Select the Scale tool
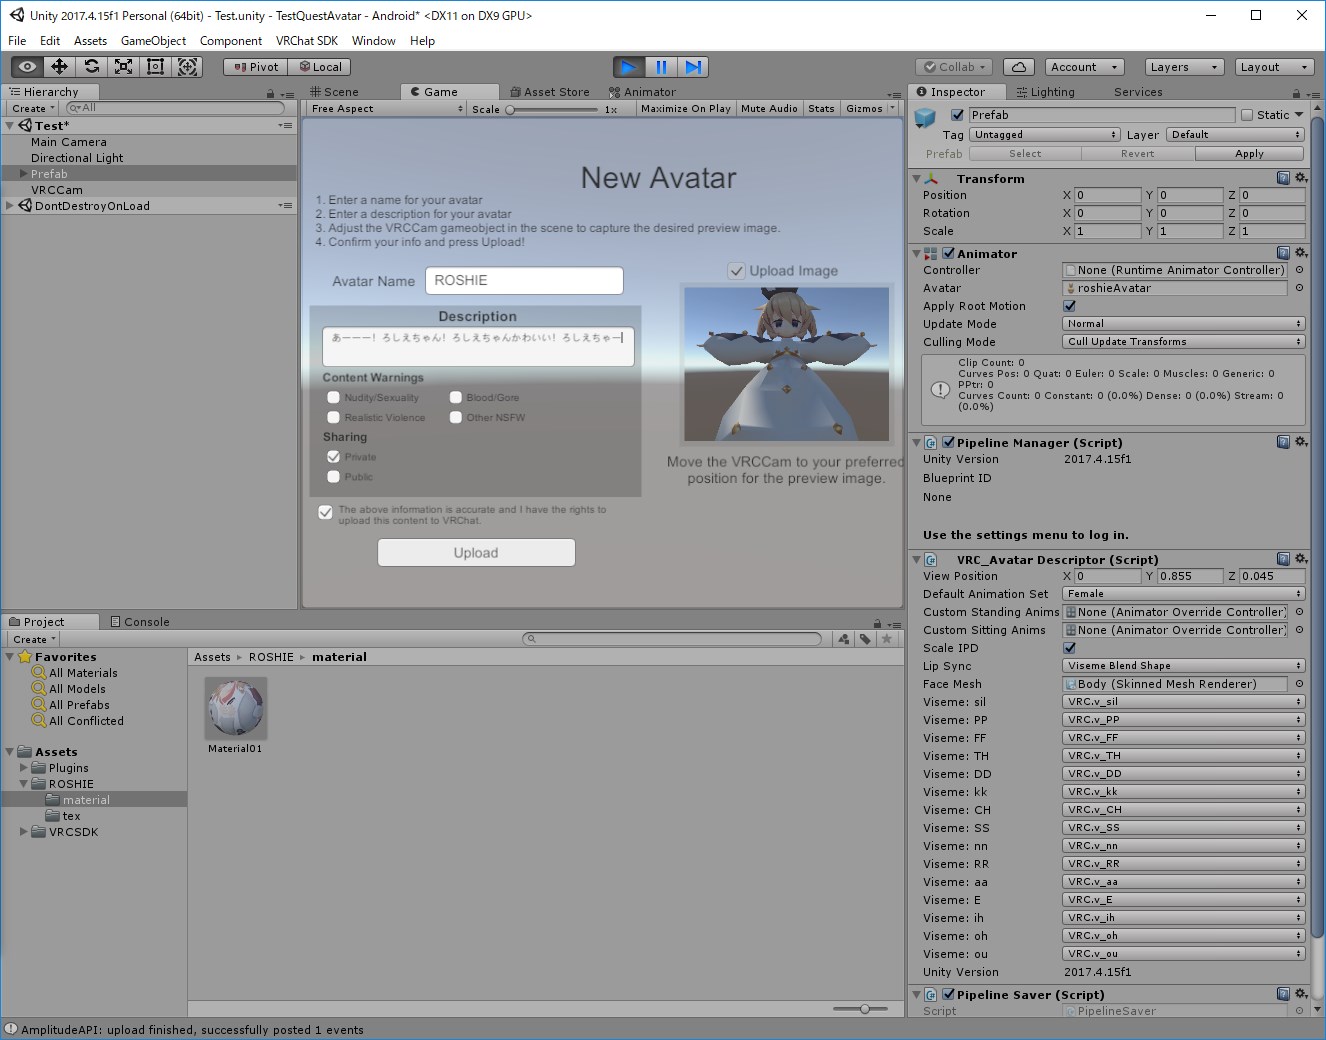The width and height of the screenshot is (1326, 1040). click(124, 67)
